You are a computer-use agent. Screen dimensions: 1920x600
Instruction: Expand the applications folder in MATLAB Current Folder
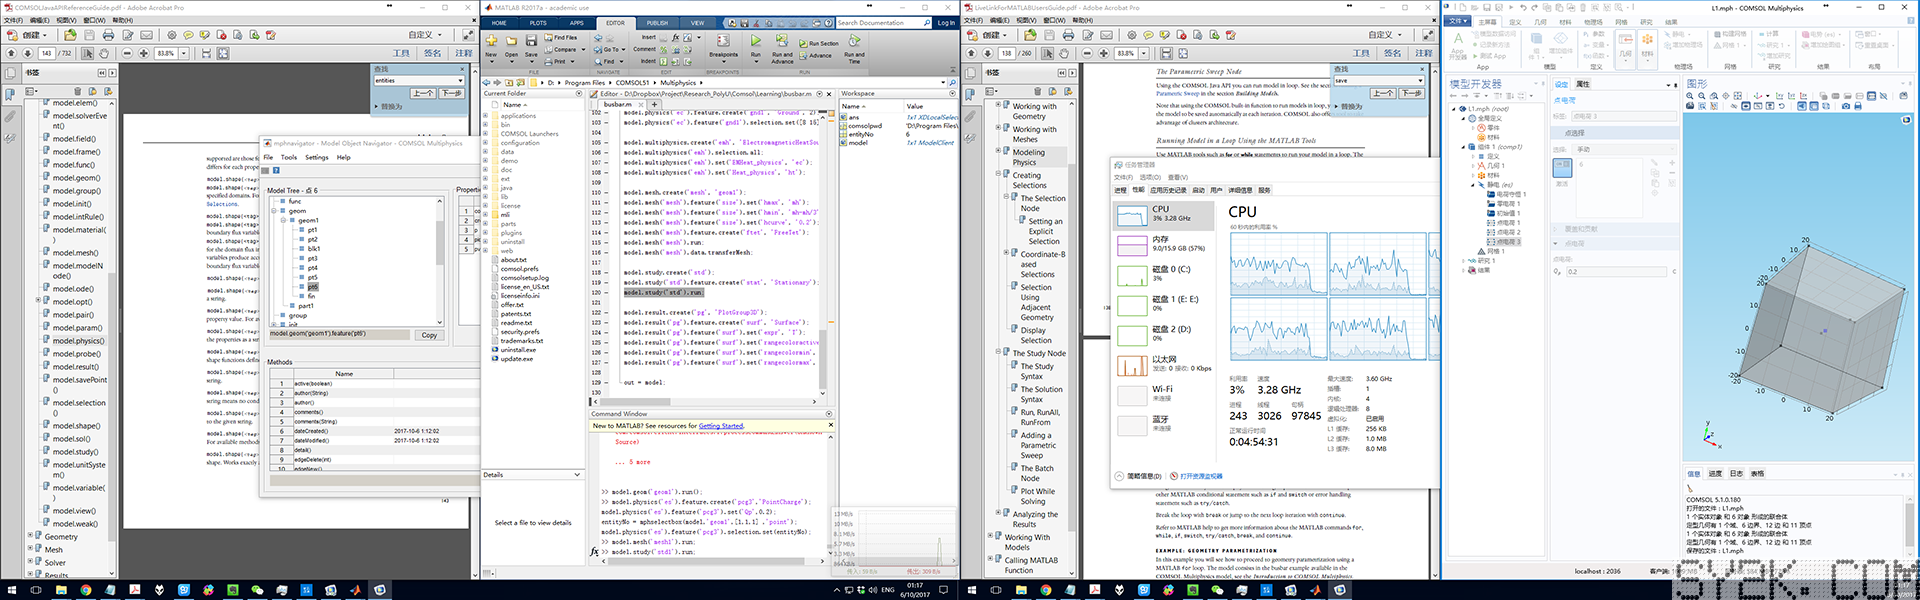coord(486,116)
